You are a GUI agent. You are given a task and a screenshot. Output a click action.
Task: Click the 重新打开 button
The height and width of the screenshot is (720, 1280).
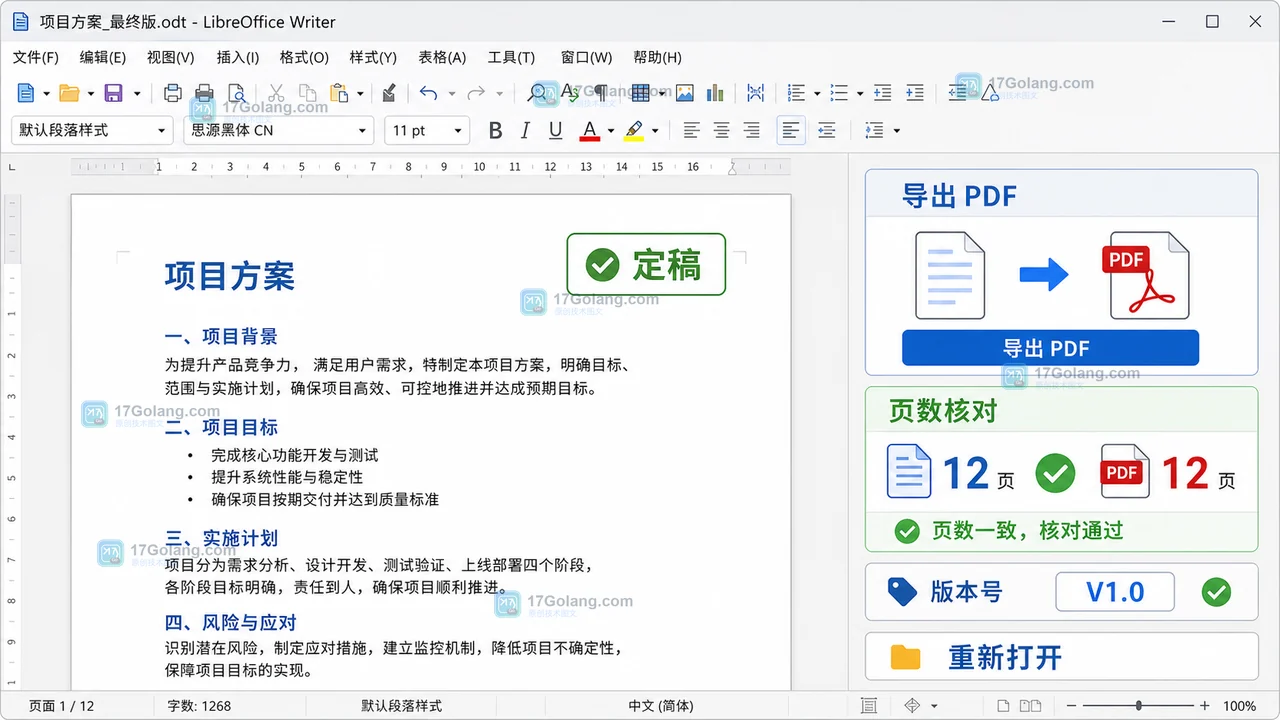[x=1061, y=657]
